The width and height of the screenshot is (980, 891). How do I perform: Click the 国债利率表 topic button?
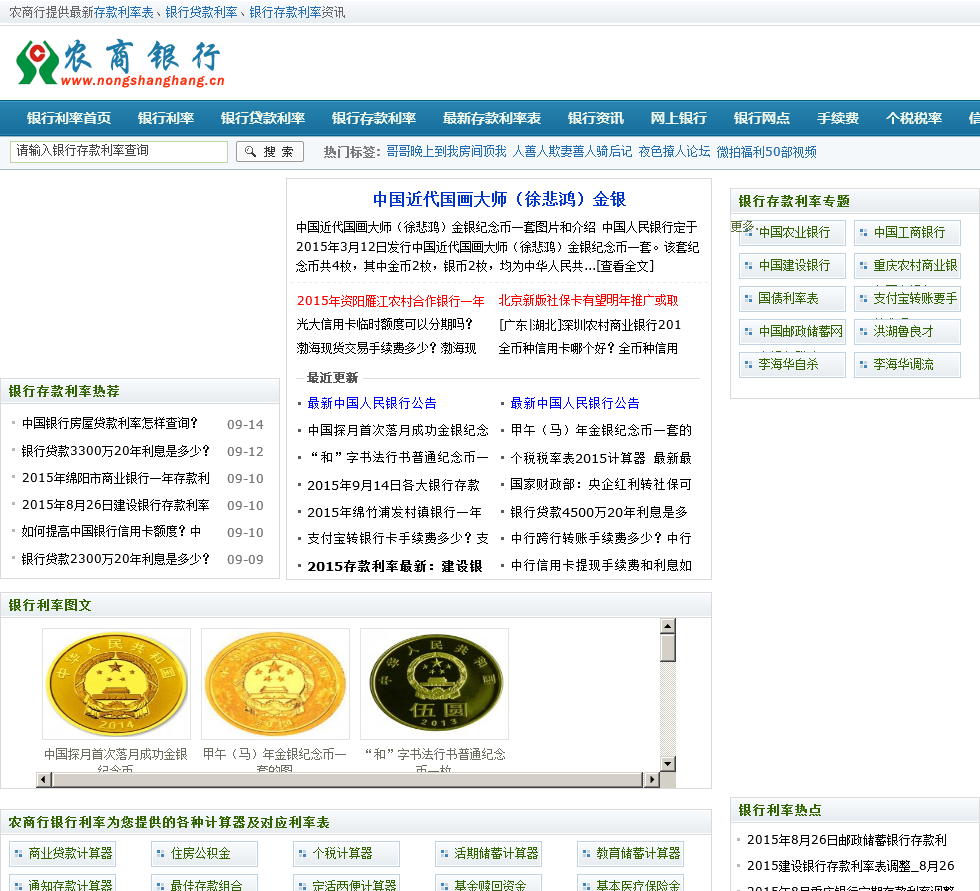(x=792, y=299)
